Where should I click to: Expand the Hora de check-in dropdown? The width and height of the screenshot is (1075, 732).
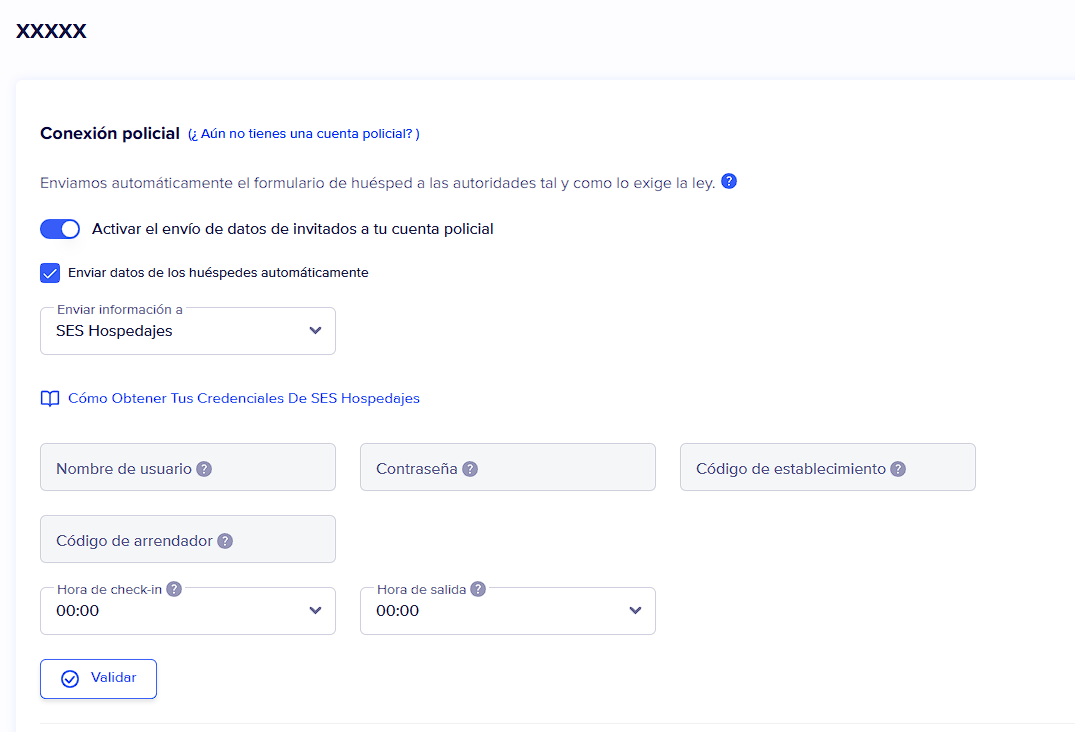pos(188,611)
